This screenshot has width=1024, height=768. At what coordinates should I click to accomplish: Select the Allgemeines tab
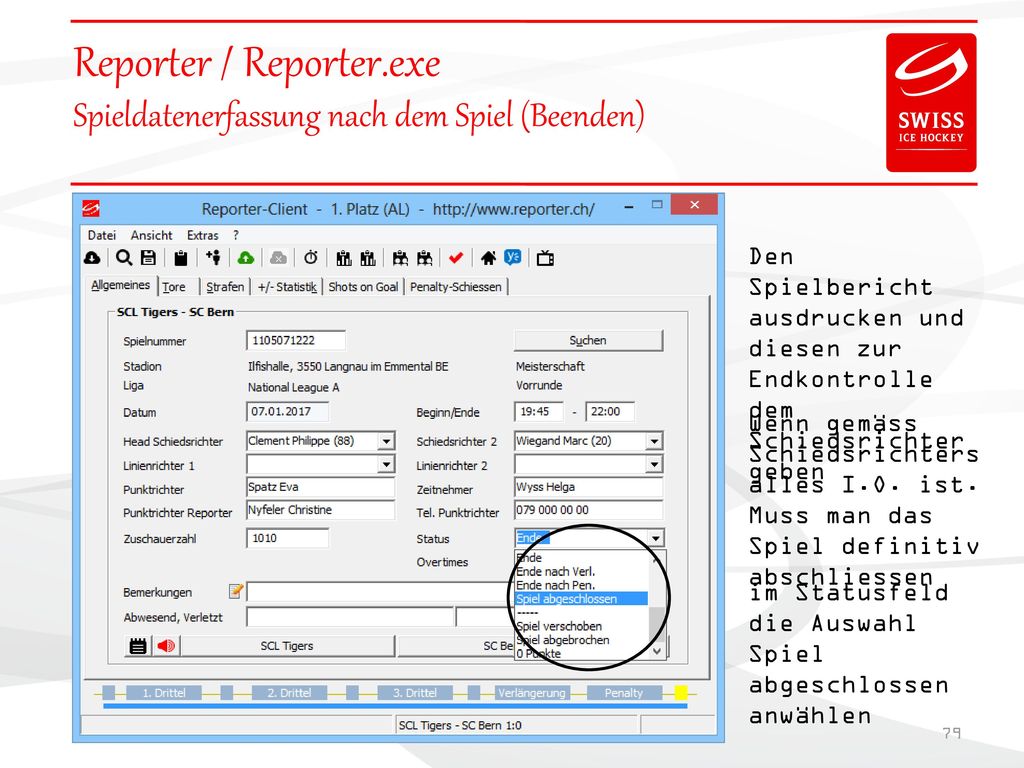pos(120,285)
